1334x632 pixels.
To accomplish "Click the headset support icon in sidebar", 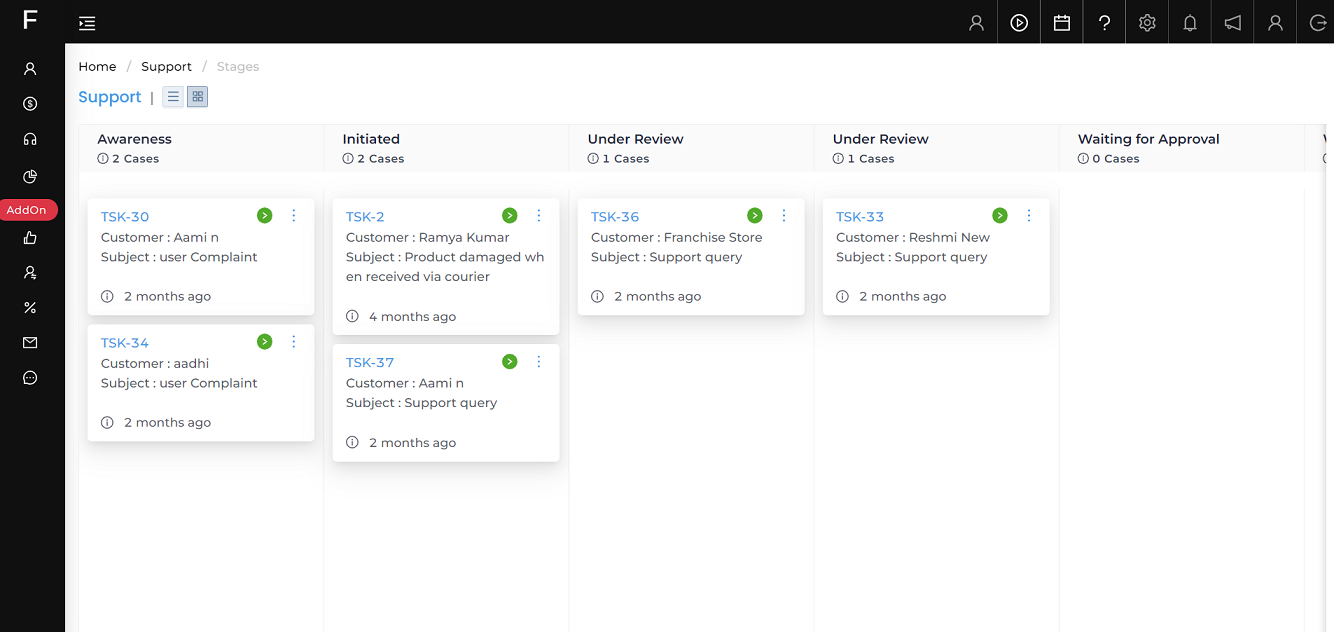I will pos(30,139).
